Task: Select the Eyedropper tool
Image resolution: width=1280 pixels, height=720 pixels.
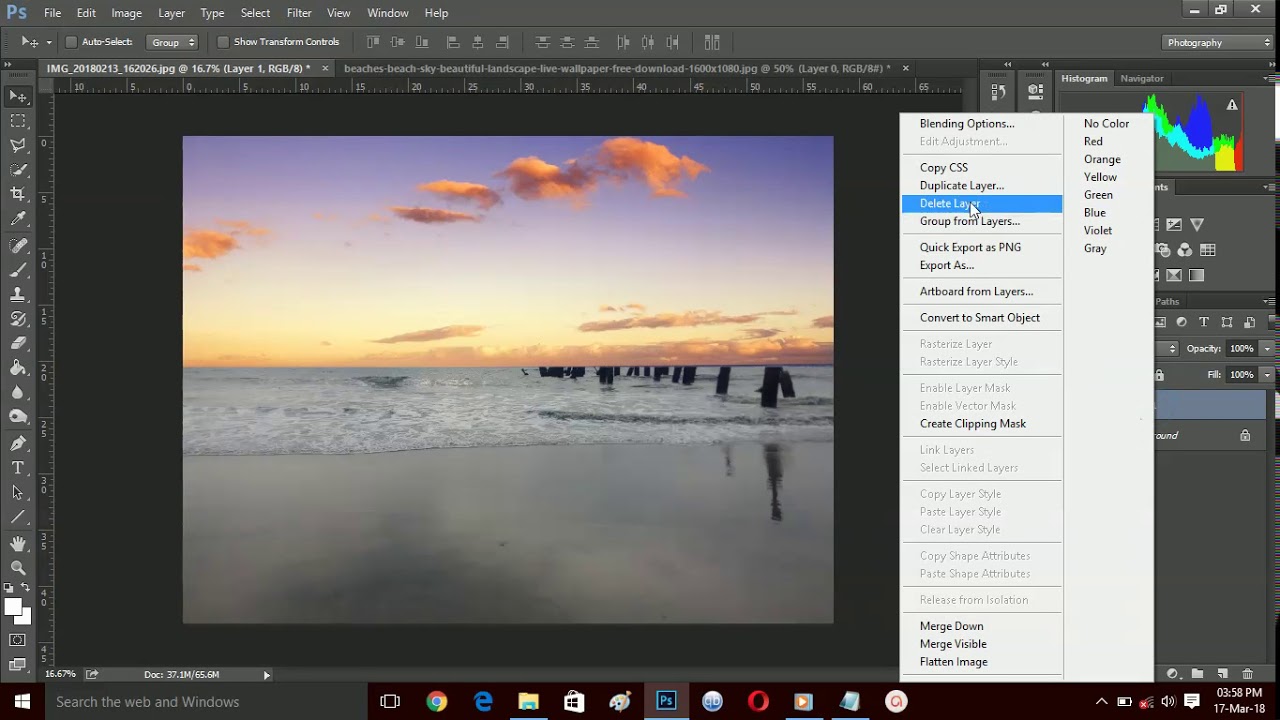Action: (x=18, y=219)
